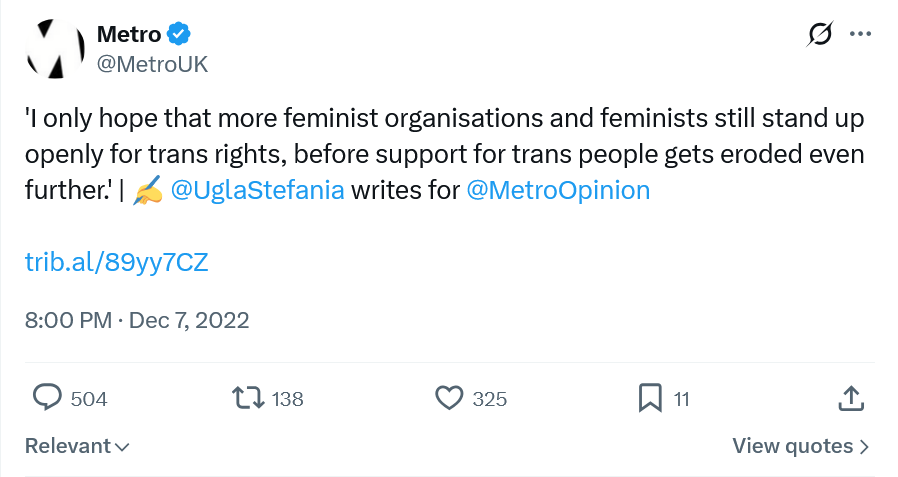The height and width of the screenshot is (477, 898).
Task: Click the @MetroUK handle
Action: tap(152, 64)
